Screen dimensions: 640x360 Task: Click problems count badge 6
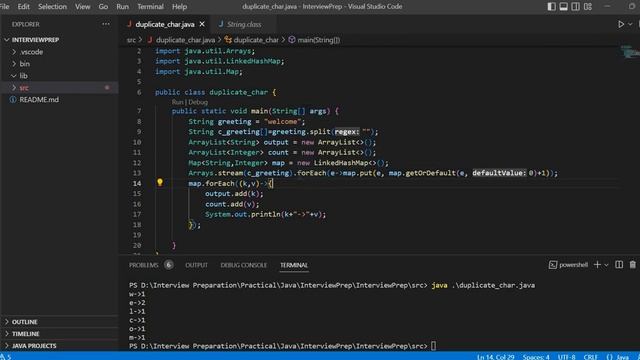169,265
